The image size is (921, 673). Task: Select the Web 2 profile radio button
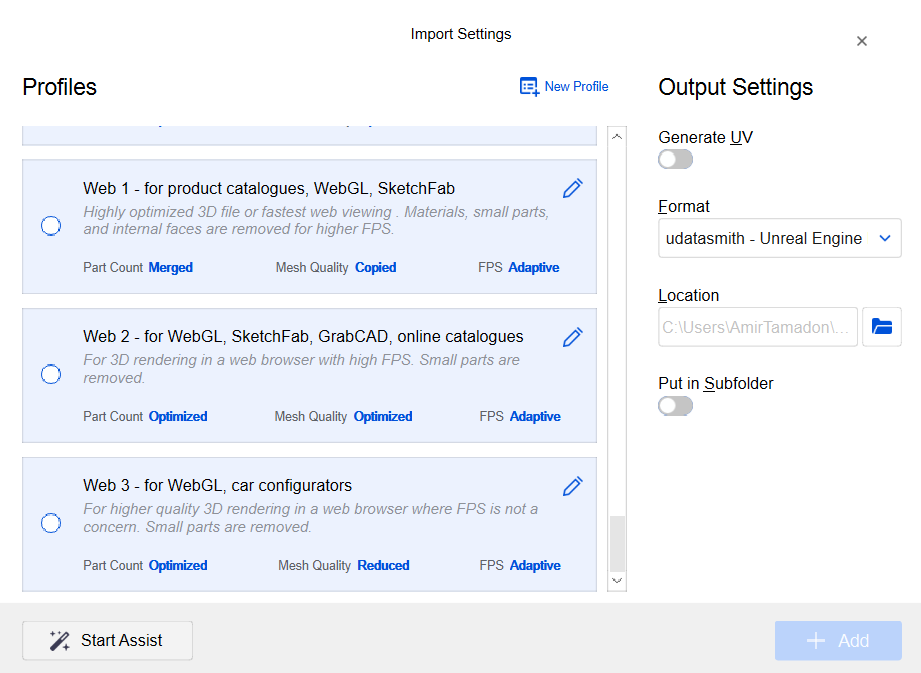click(x=51, y=374)
